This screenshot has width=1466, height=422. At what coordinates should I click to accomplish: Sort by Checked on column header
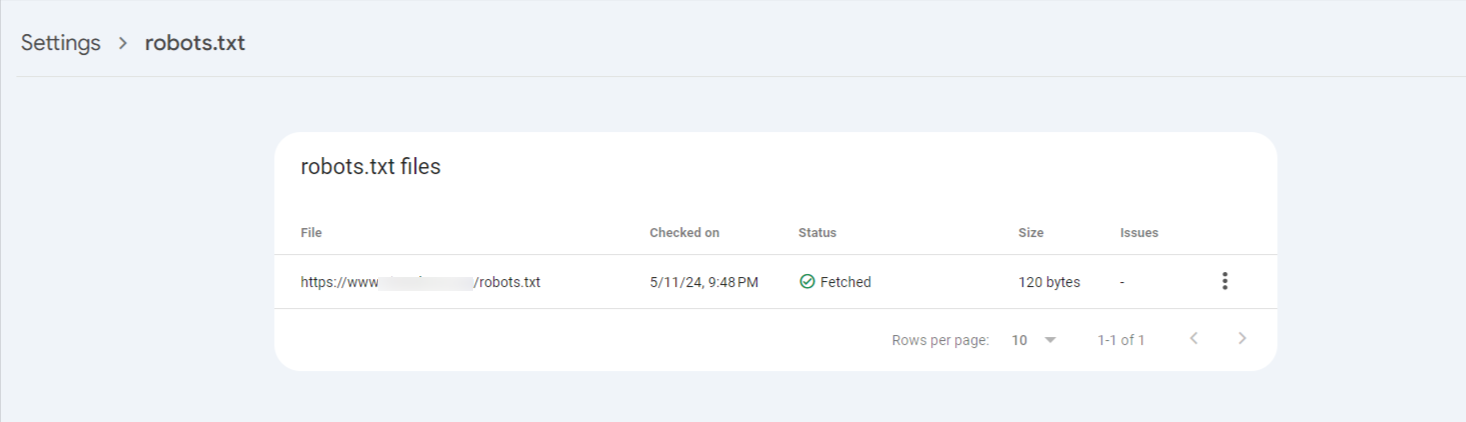click(684, 232)
